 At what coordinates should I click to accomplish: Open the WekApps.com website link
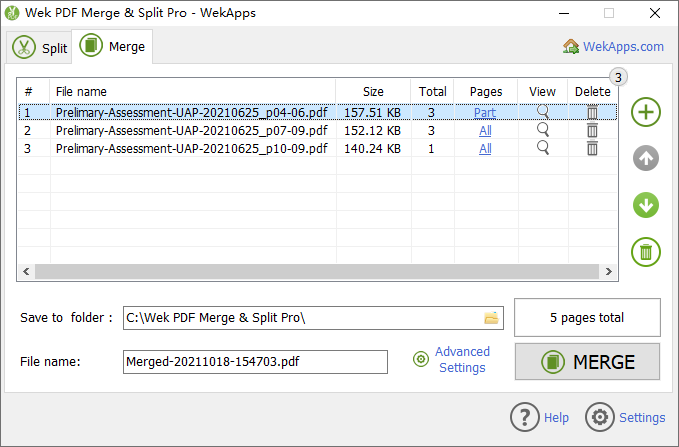pos(623,46)
